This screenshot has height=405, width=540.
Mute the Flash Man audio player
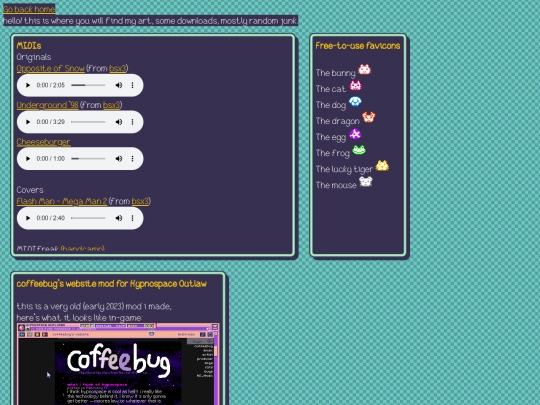(x=119, y=218)
